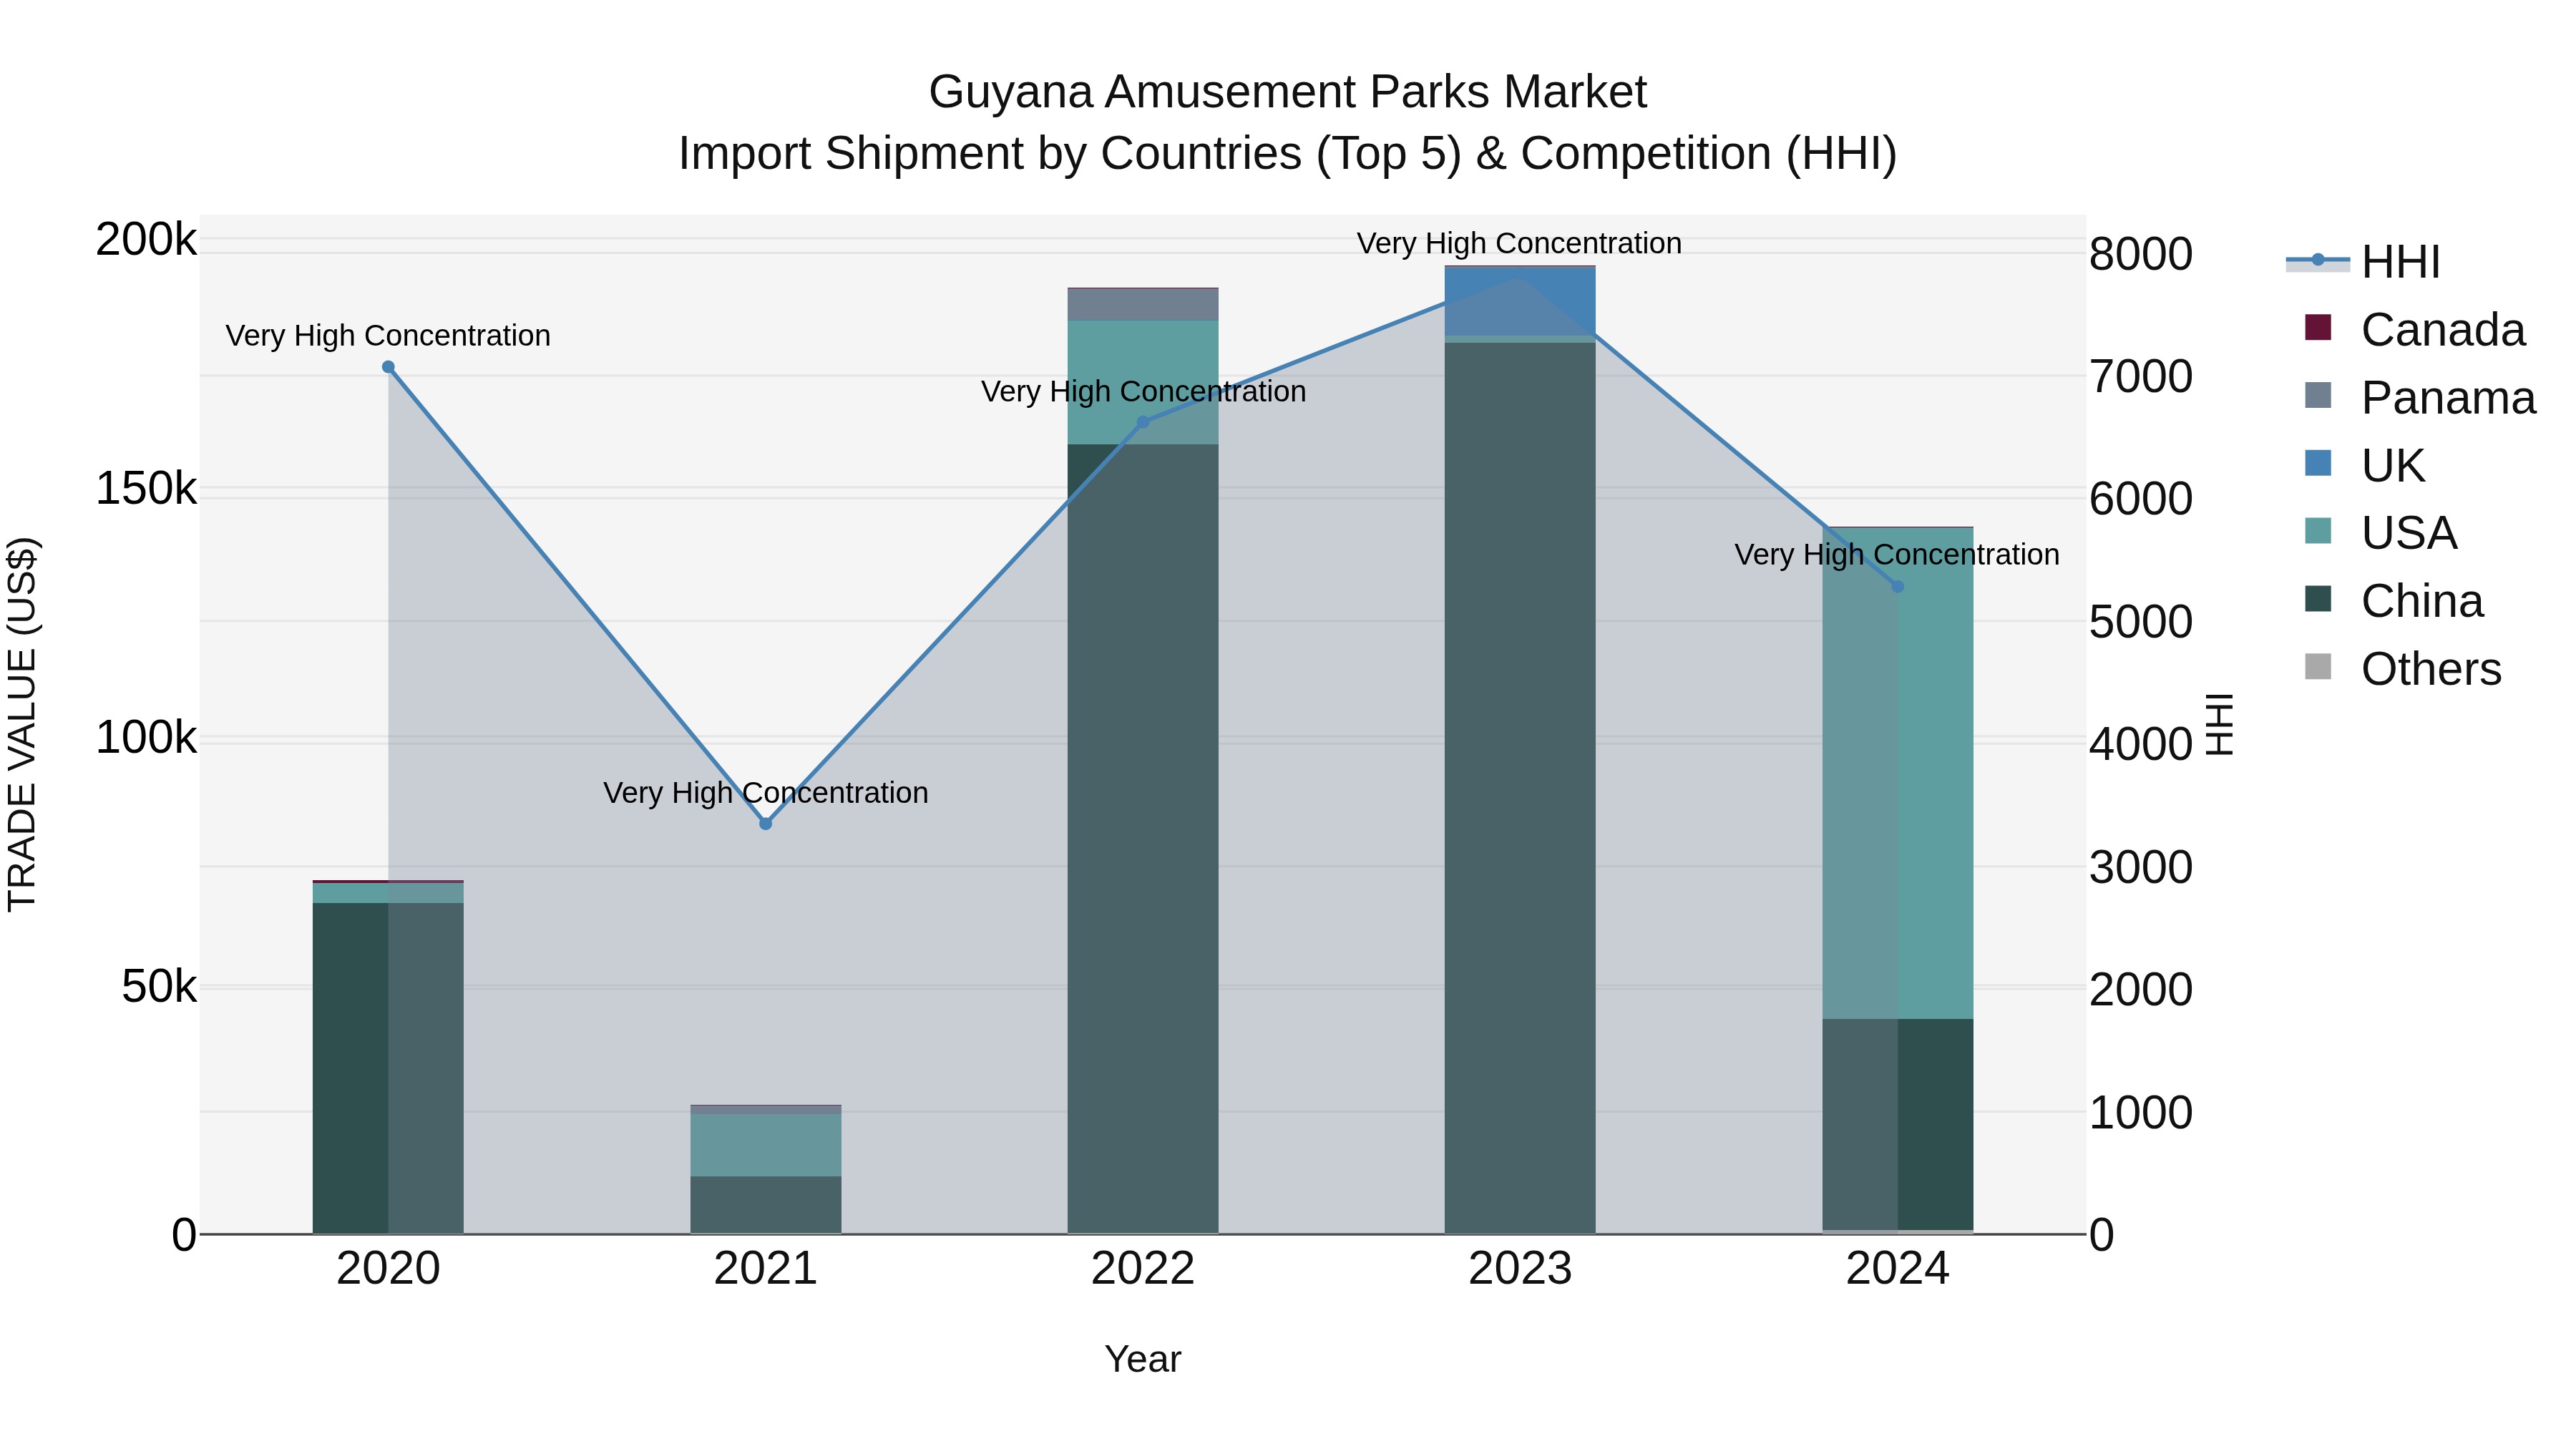This screenshot has height=1449, width=2576.
Task: Click the 8000 HHI axis tick label
Action: (x=2141, y=254)
